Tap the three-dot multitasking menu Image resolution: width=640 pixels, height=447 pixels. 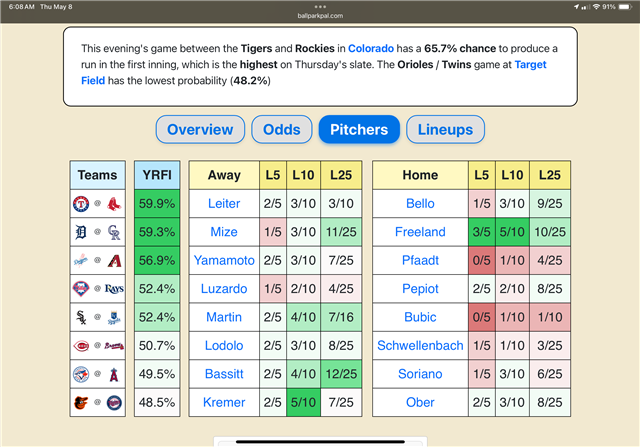coord(320,7)
